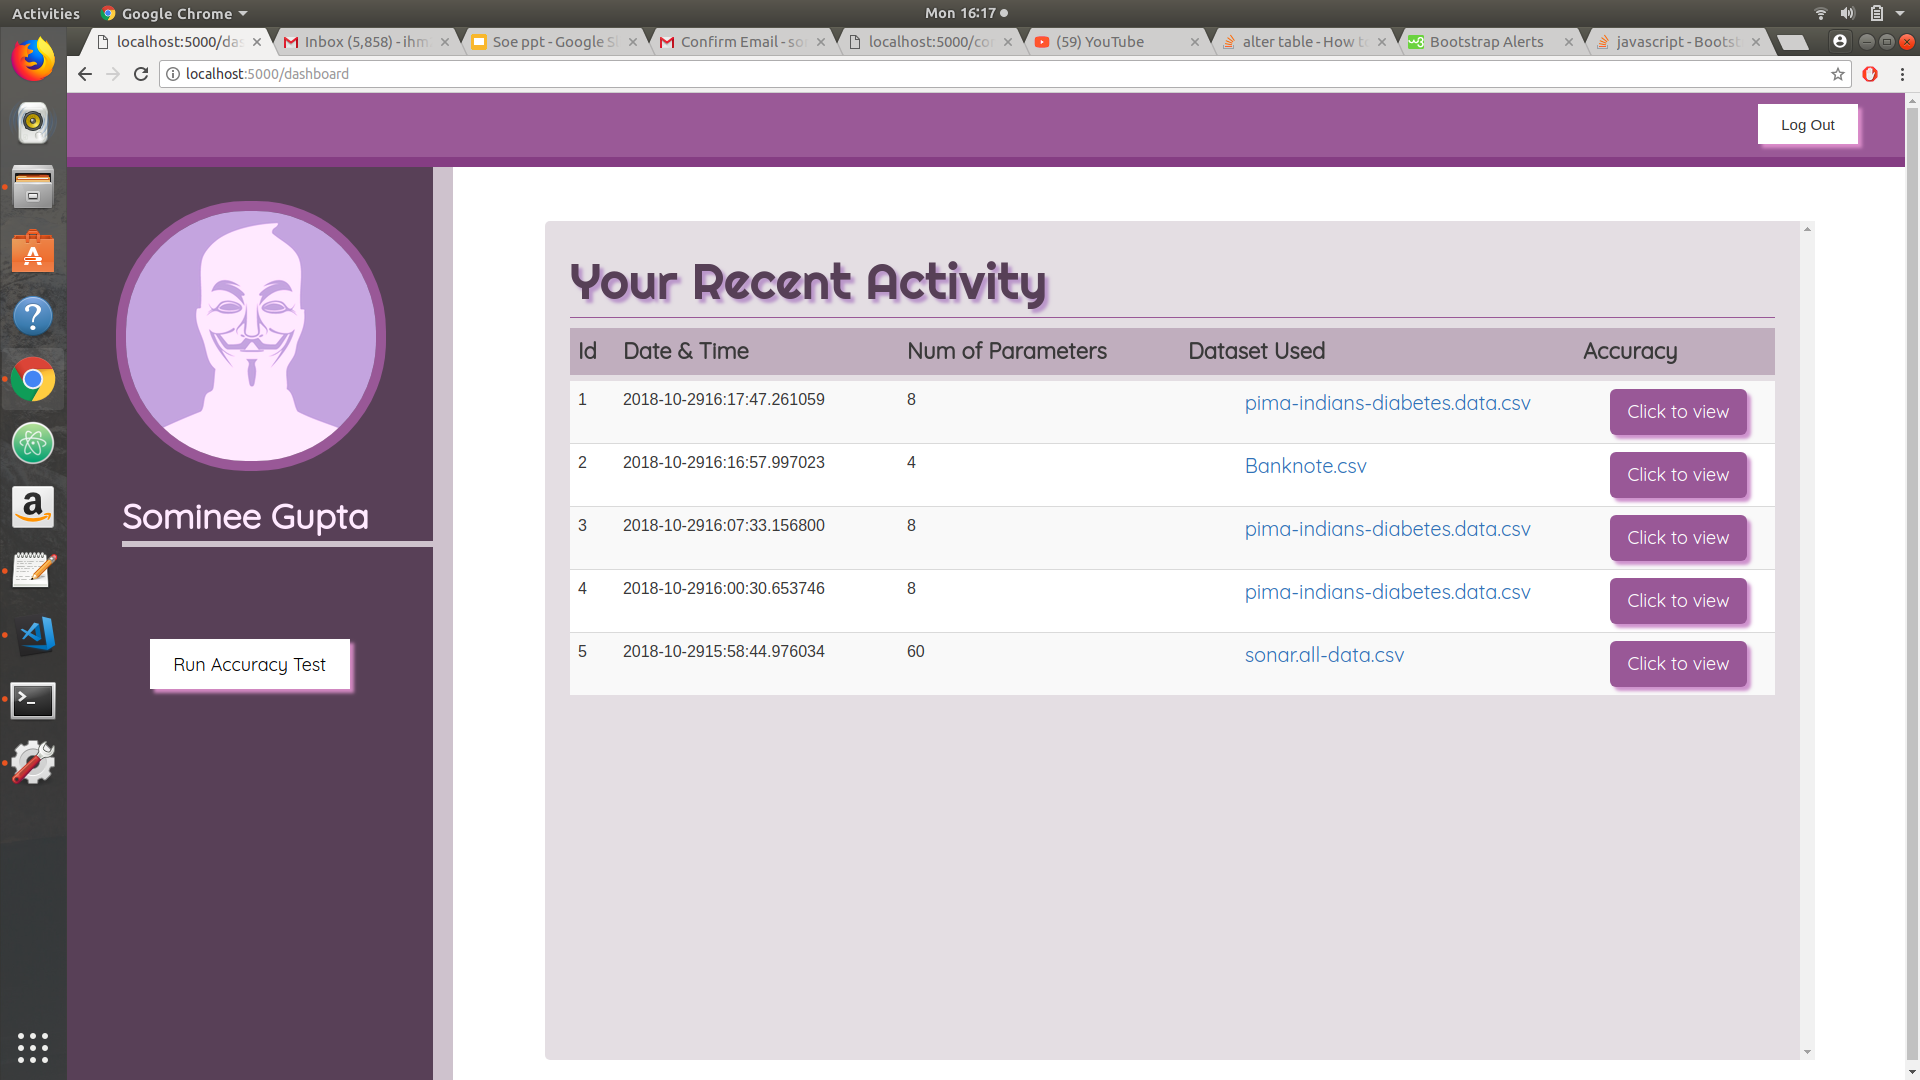Launch Firefox from the dock
The height and width of the screenshot is (1080, 1920).
tap(33, 59)
